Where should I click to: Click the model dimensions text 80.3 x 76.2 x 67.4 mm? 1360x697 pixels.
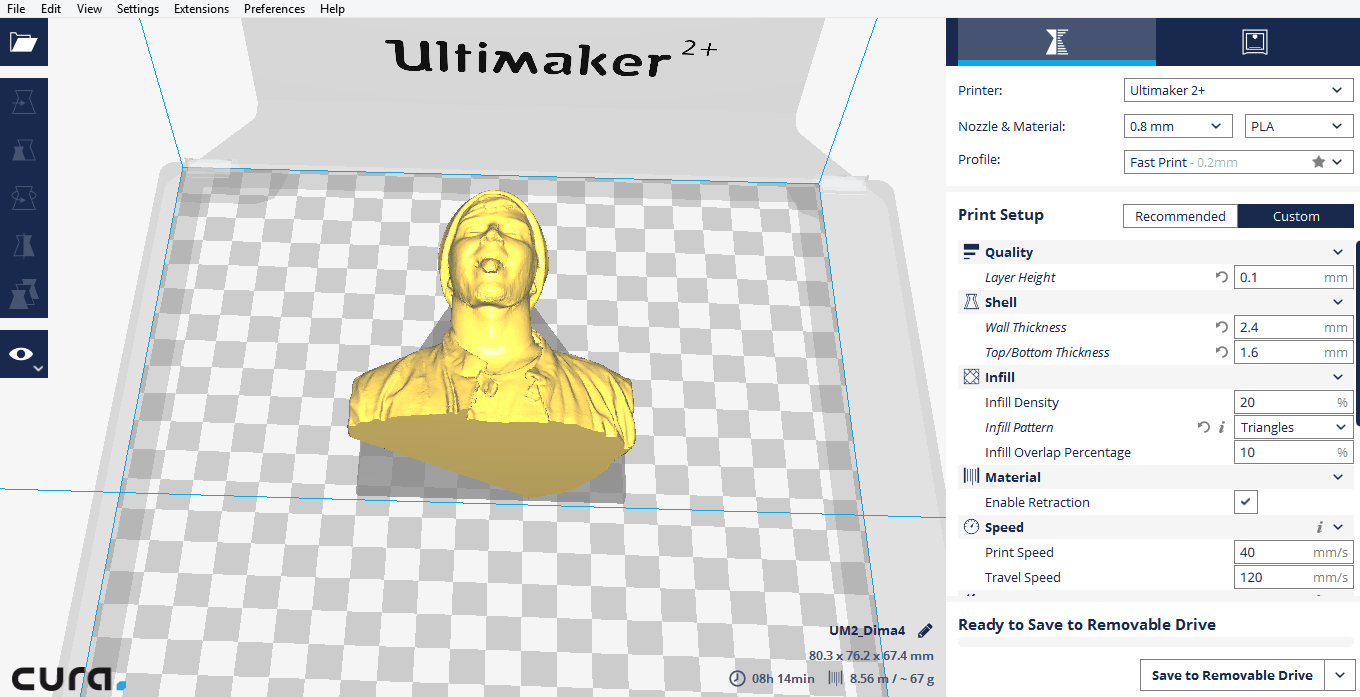click(871, 655)
